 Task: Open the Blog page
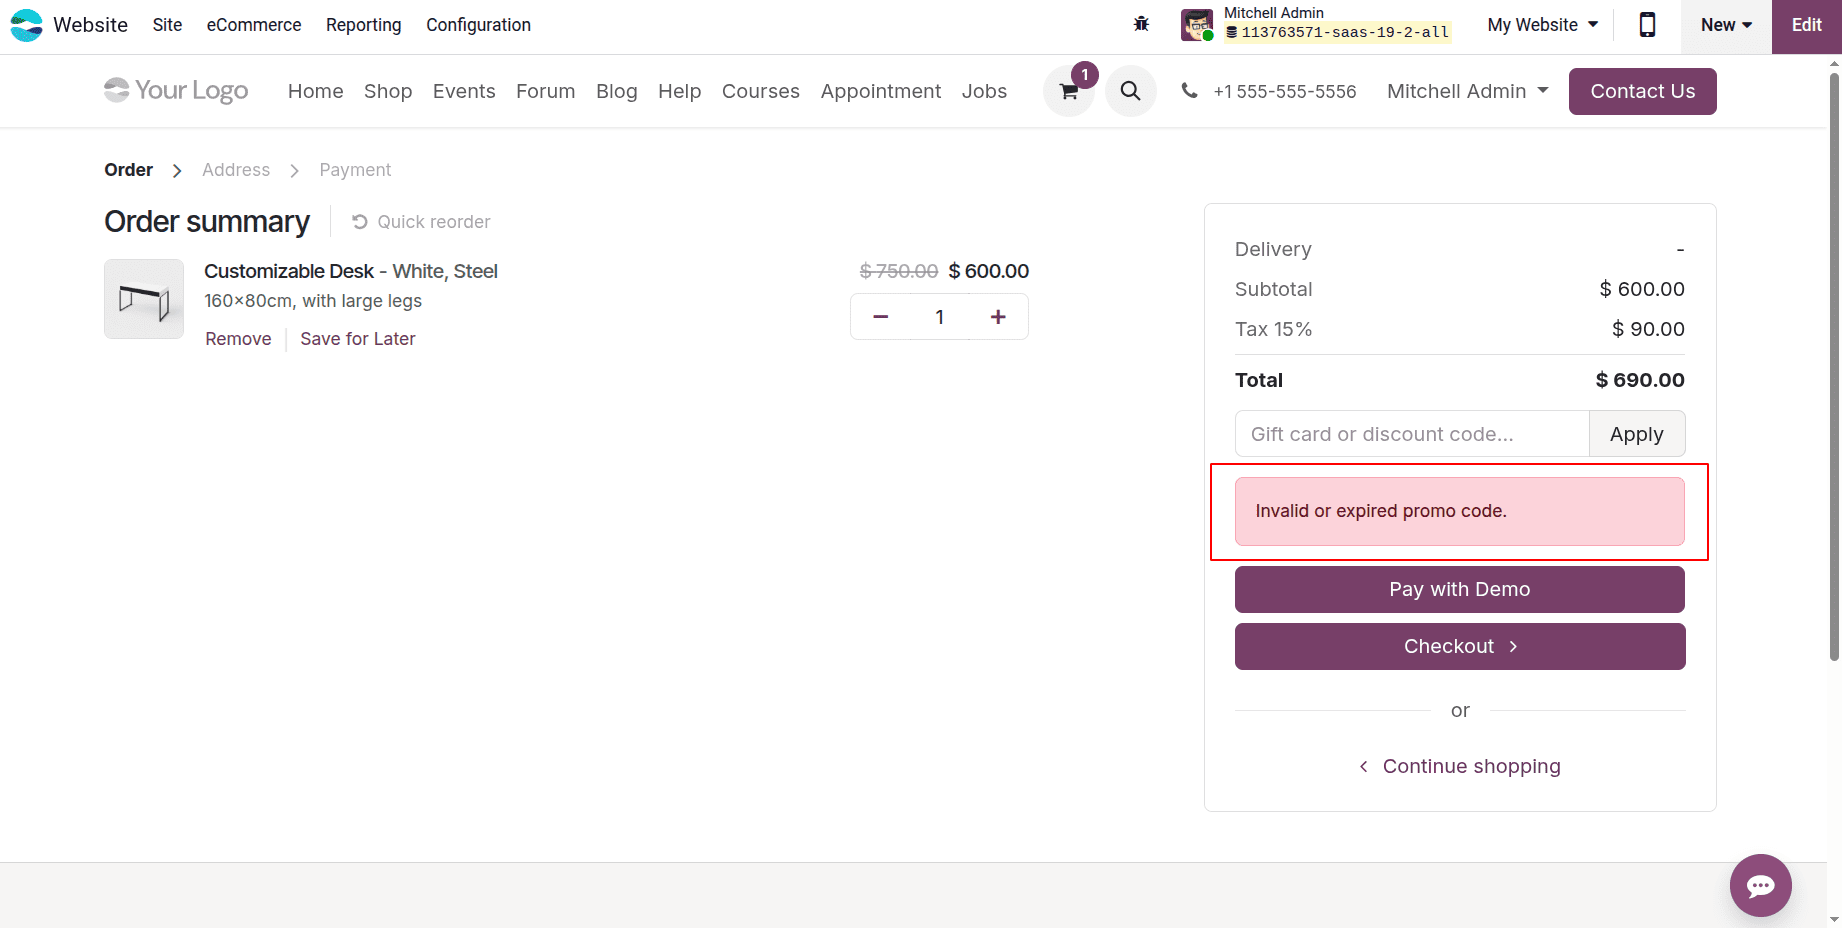coord(616,91)
